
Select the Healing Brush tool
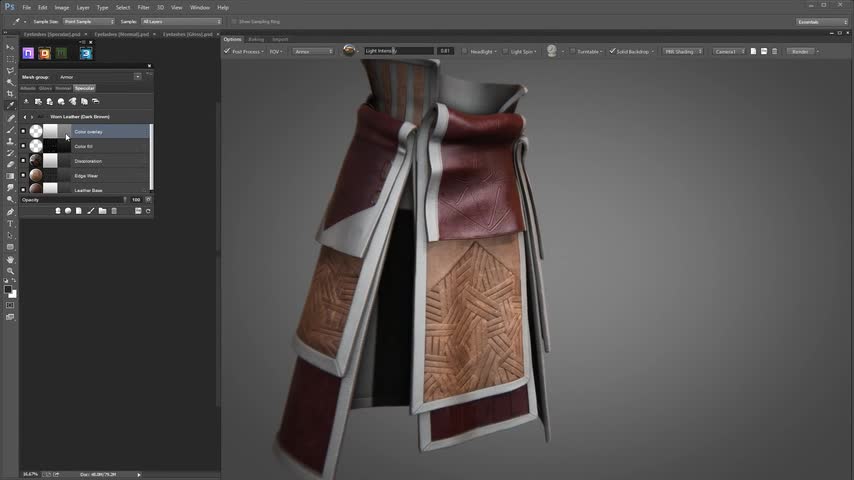10,118
